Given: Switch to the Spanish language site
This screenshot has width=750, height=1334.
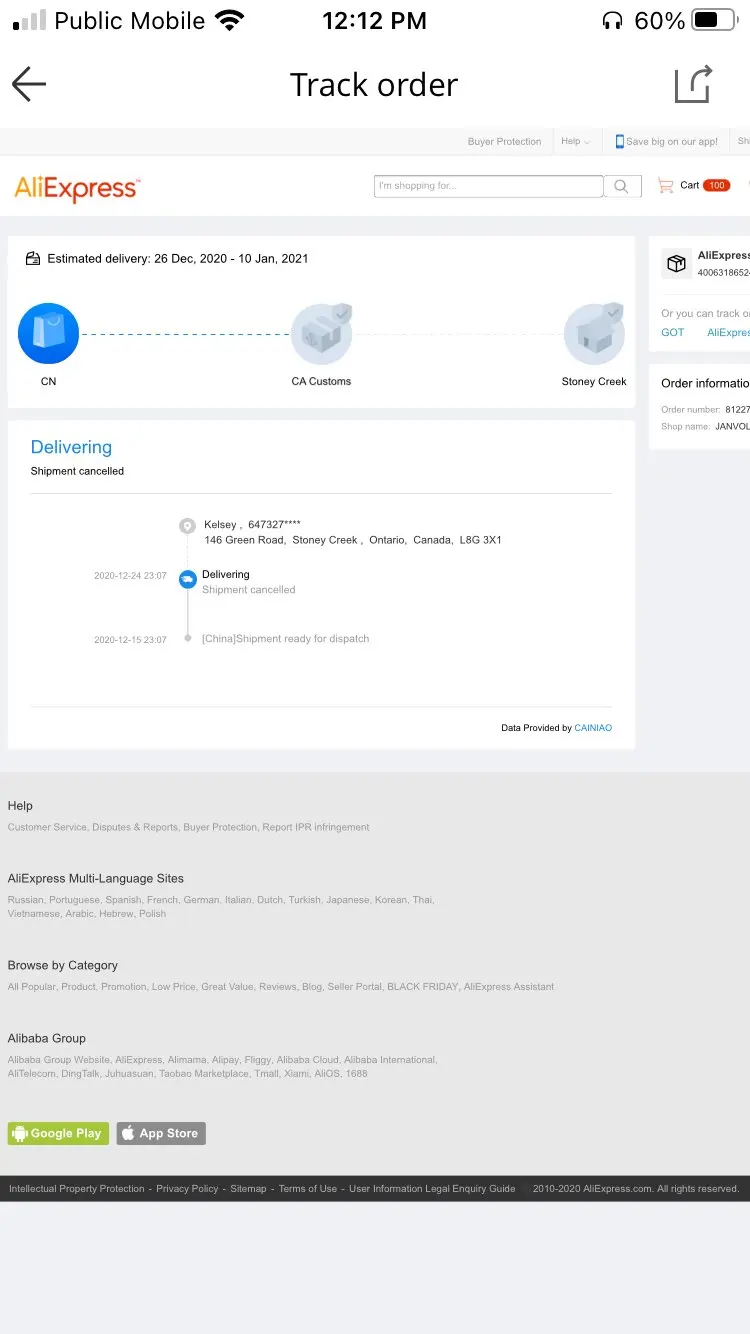Looking at the screenshot, I should tap(124, 900).
